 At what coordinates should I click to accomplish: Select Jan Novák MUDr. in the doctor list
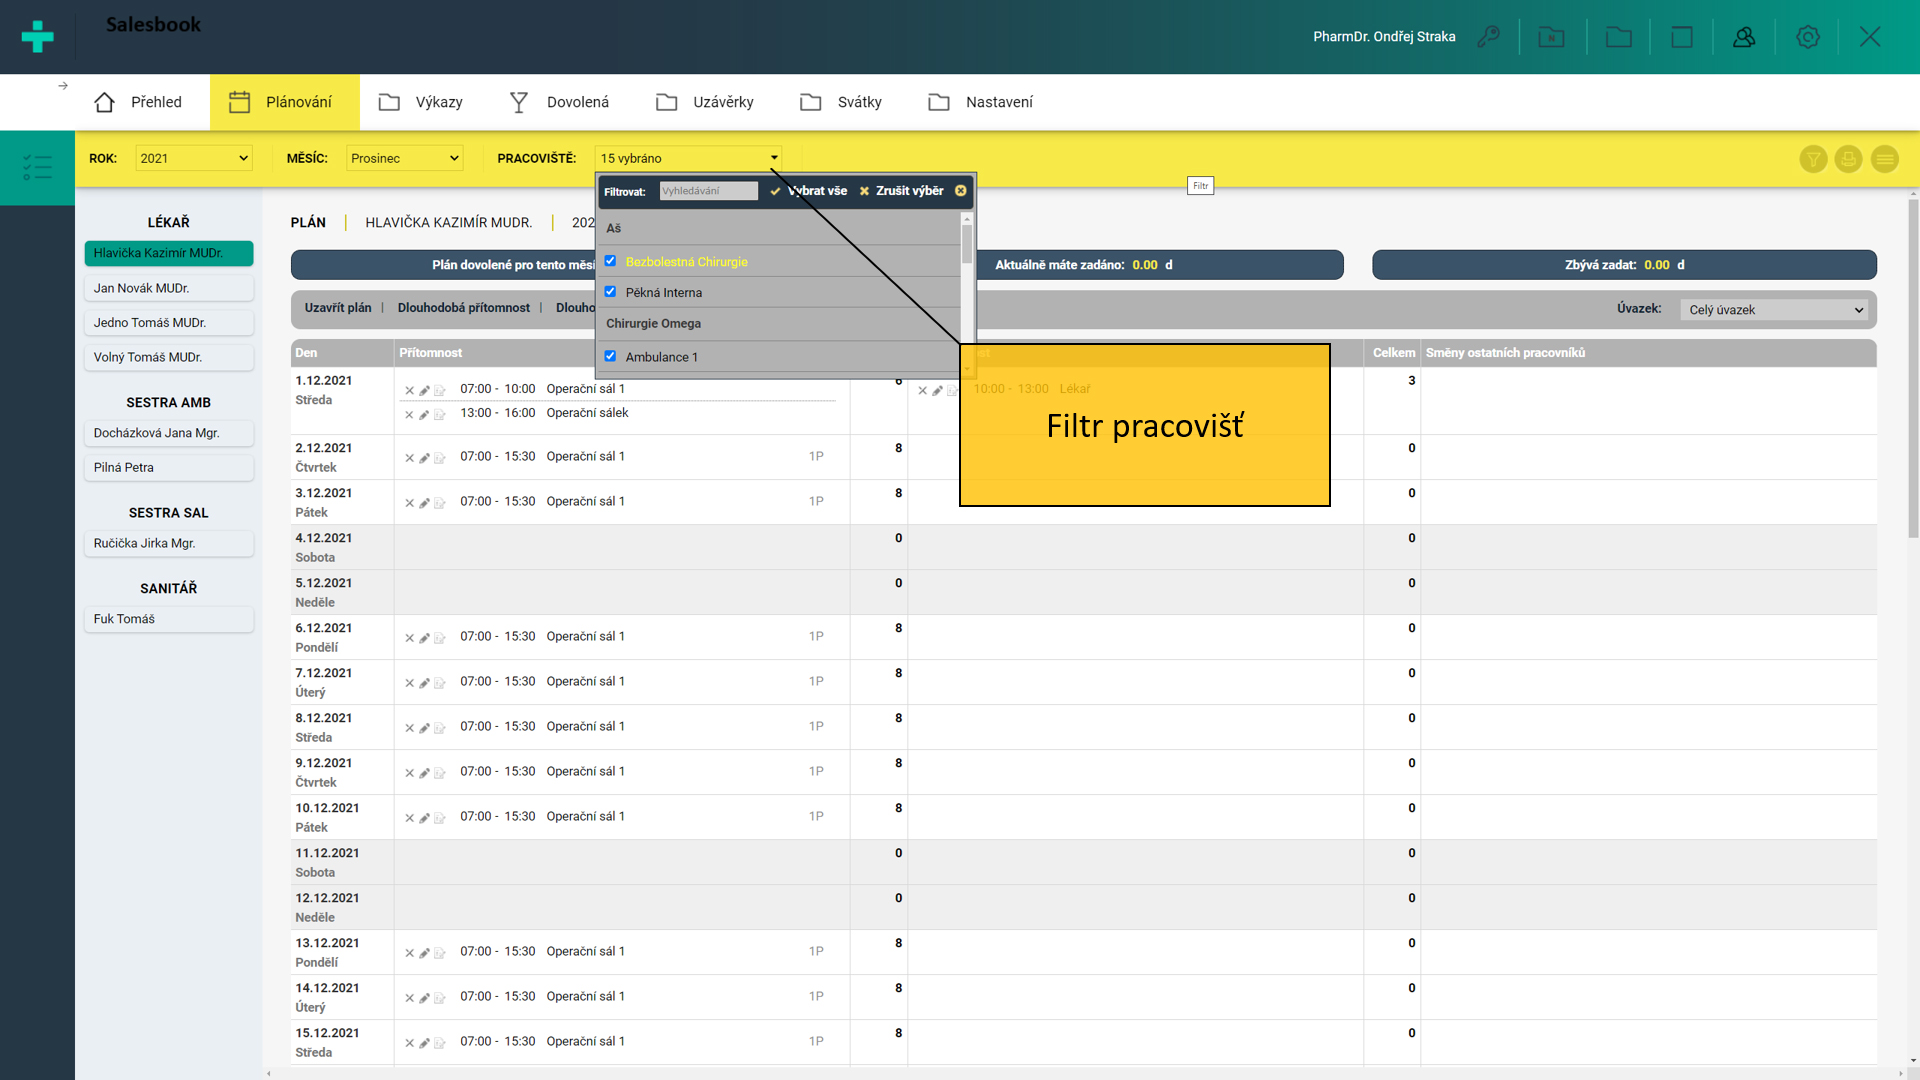point(168,288)
